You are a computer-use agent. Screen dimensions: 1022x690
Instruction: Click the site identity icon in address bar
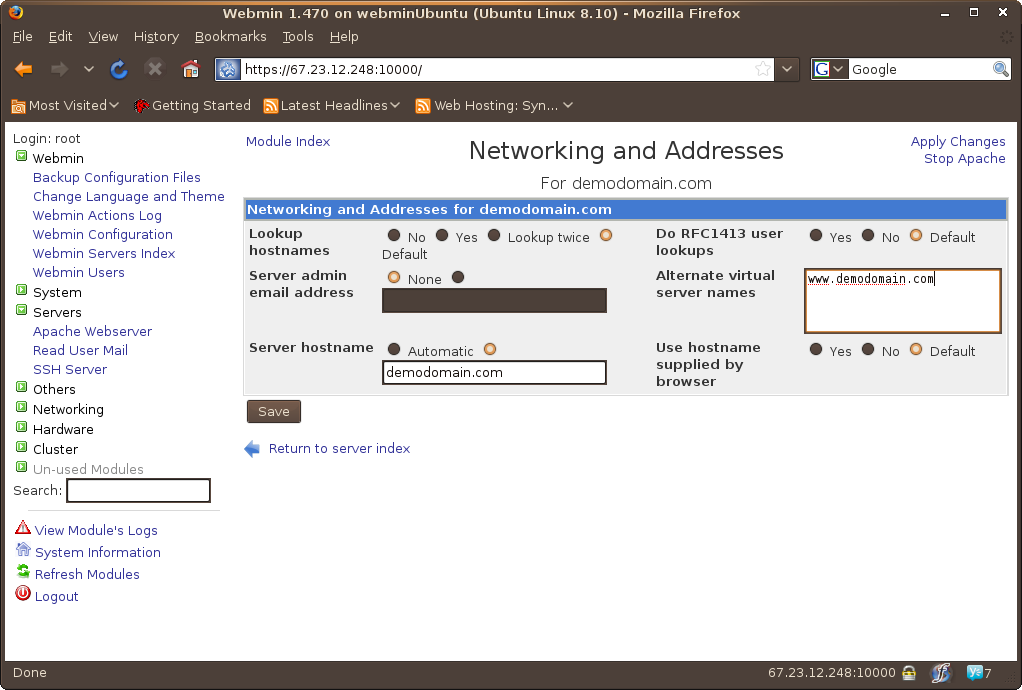228,69
